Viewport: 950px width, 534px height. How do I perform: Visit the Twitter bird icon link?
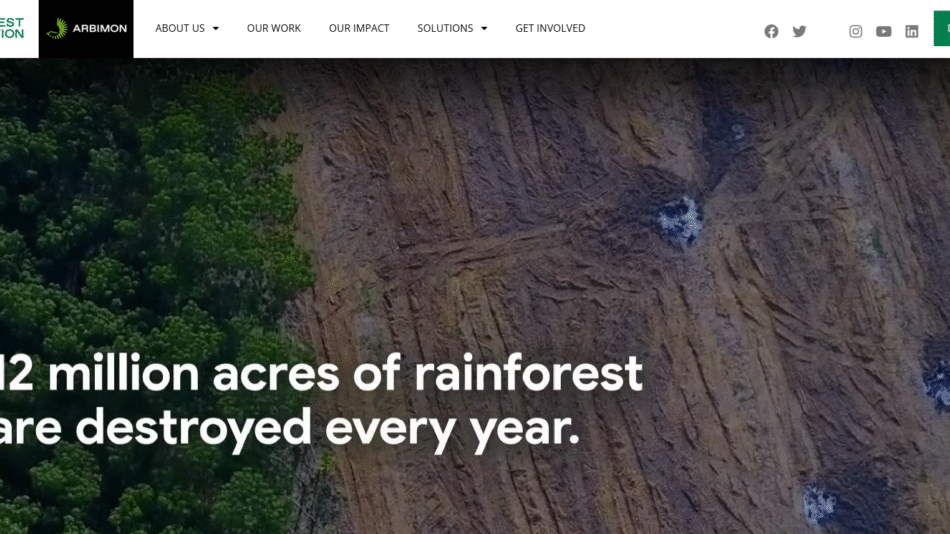pos(799,31)
